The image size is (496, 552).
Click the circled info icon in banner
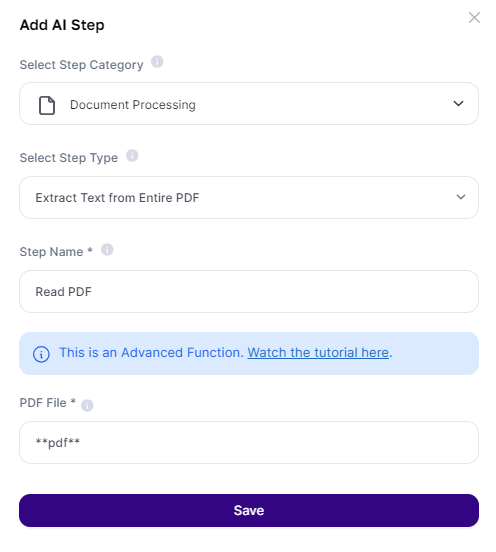tap(41, 354)
